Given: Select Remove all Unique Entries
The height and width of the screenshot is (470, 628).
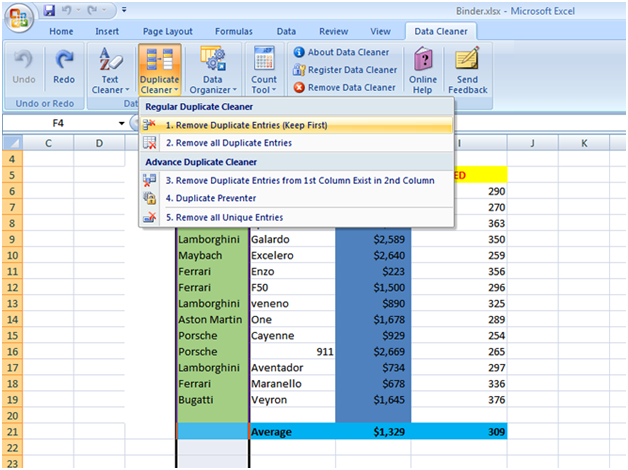Looking at the screenshot, I should pos(296,217).
